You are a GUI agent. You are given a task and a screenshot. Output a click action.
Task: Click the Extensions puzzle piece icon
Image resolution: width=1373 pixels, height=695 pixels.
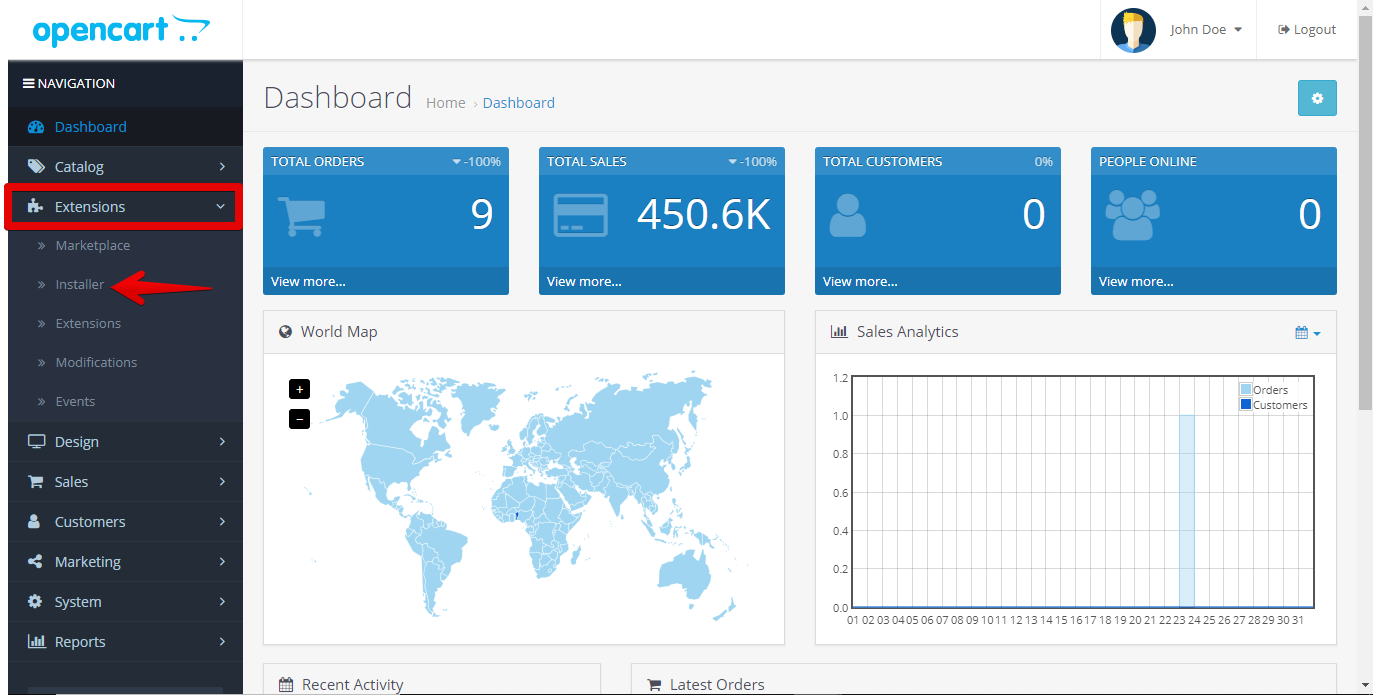pos(36,207)
